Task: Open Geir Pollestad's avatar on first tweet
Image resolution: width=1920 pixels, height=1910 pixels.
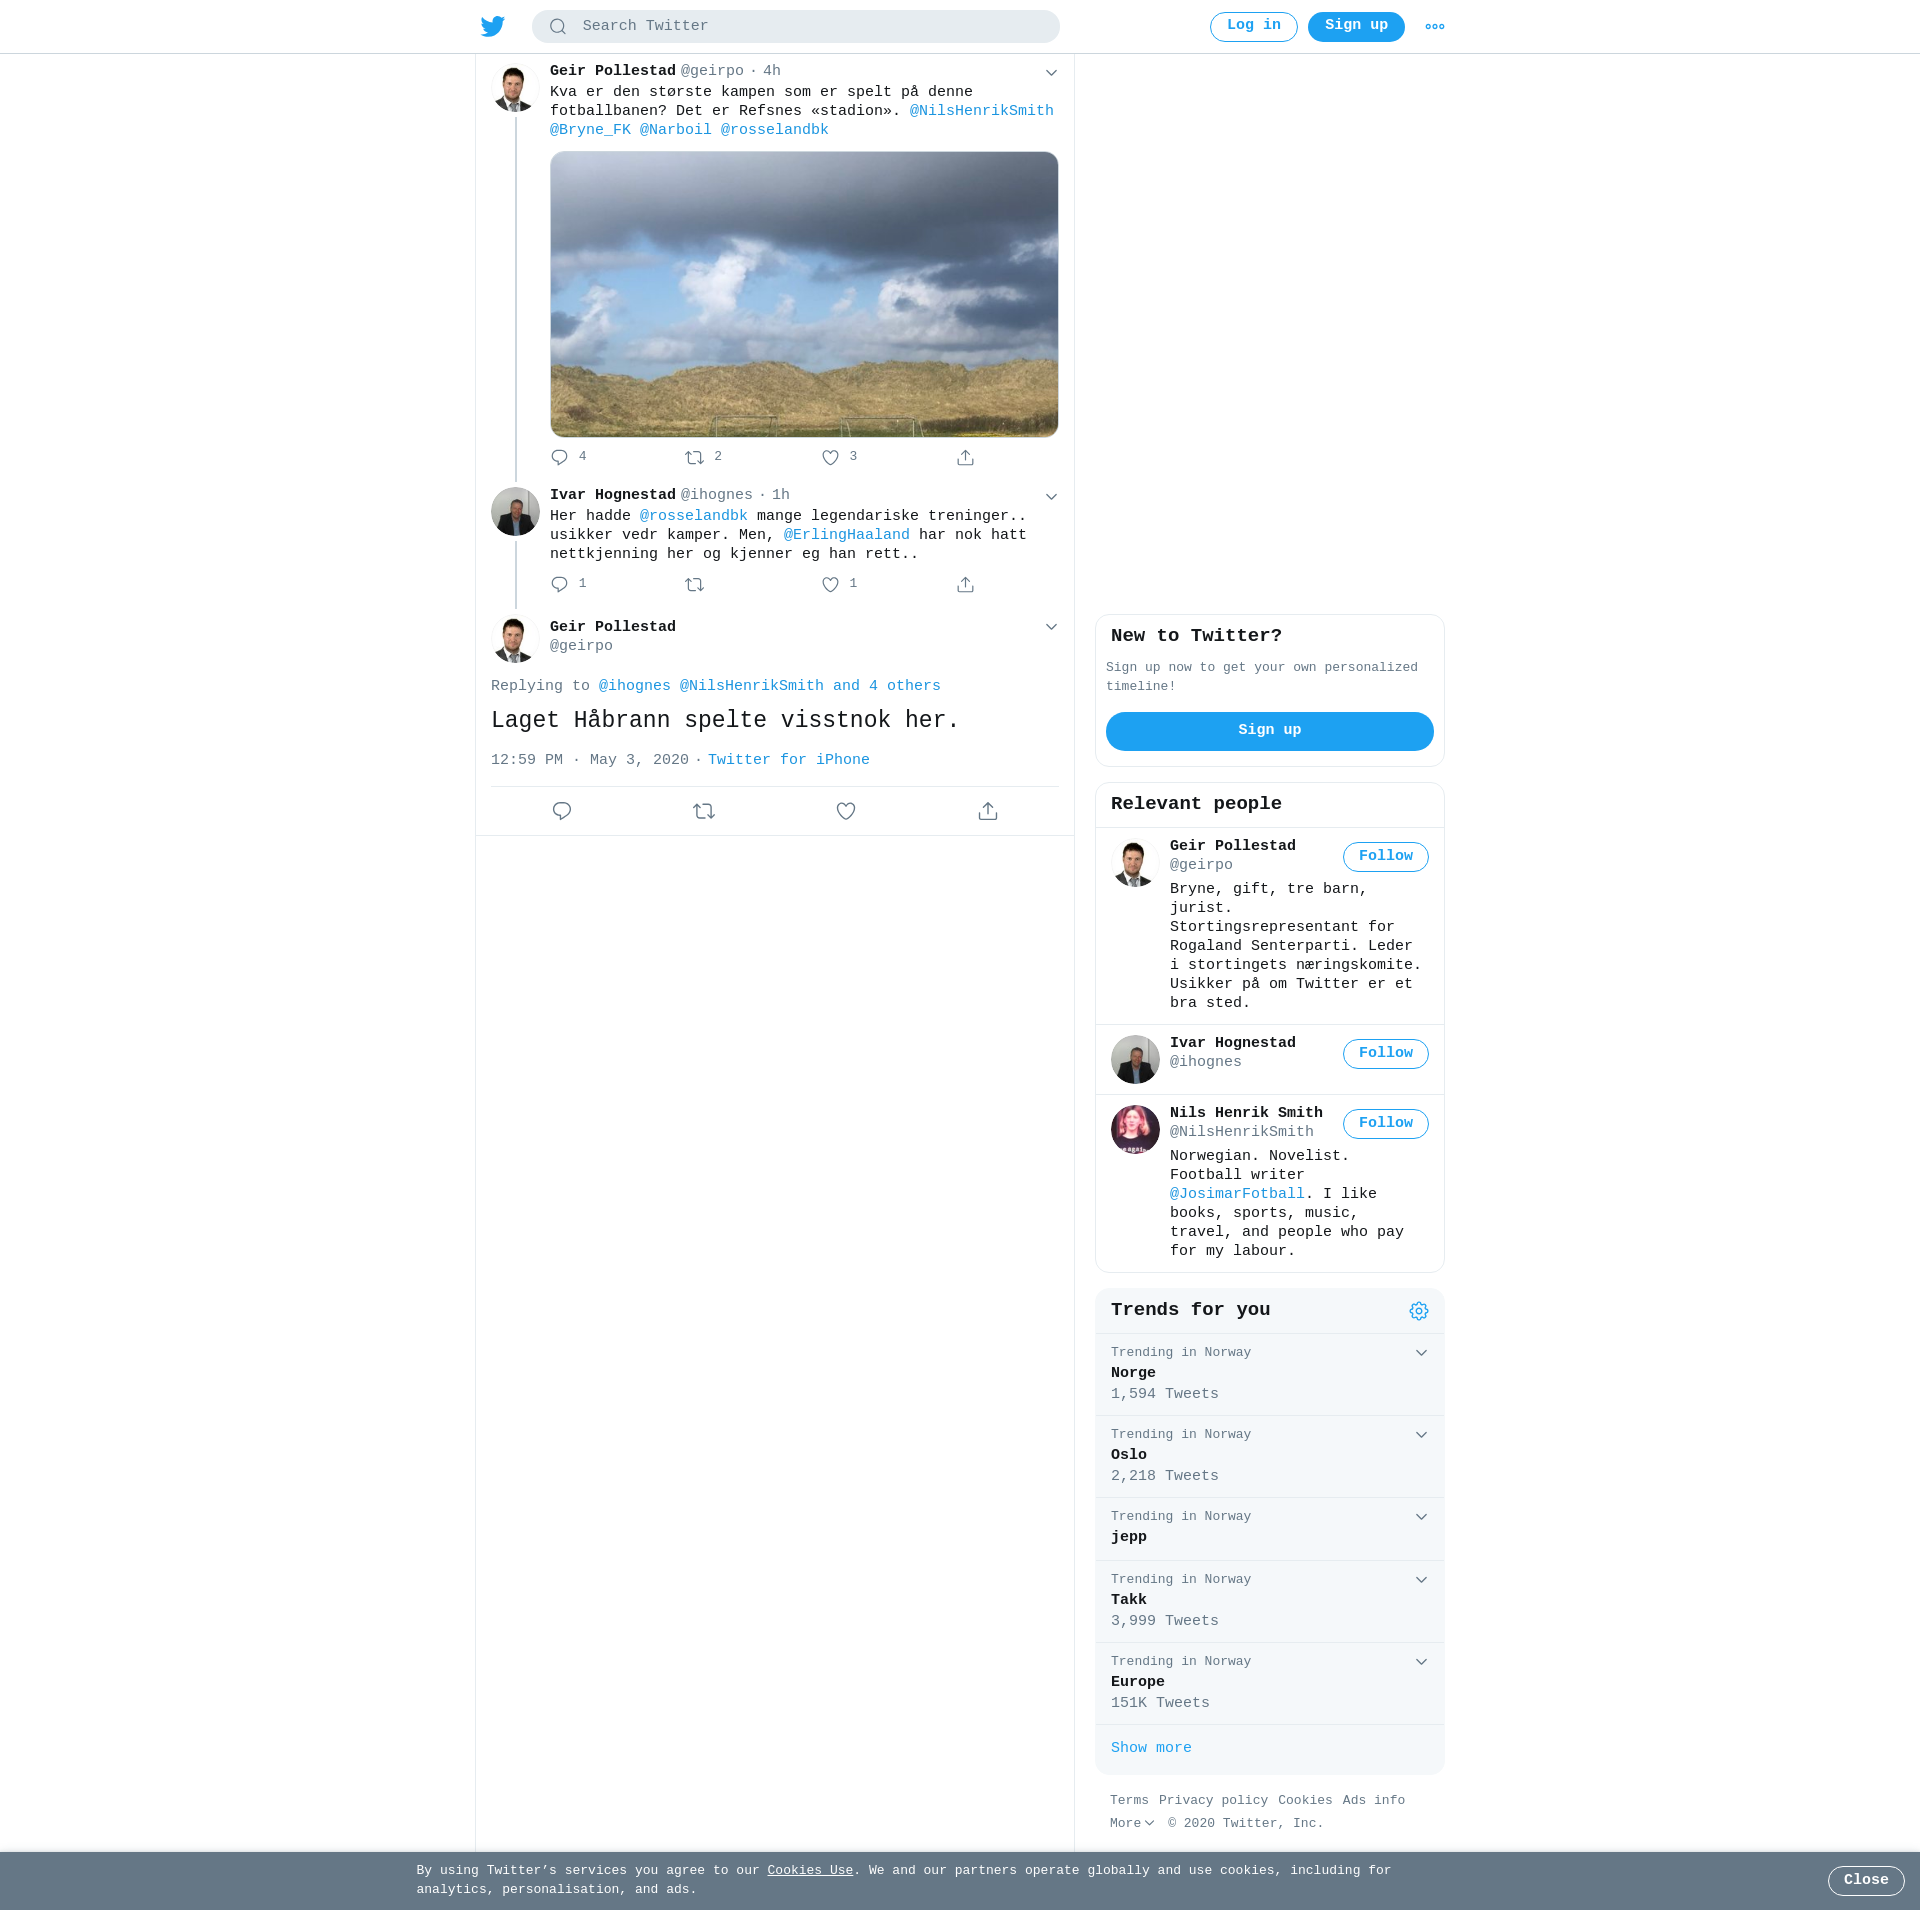Action: click(515, 88)
